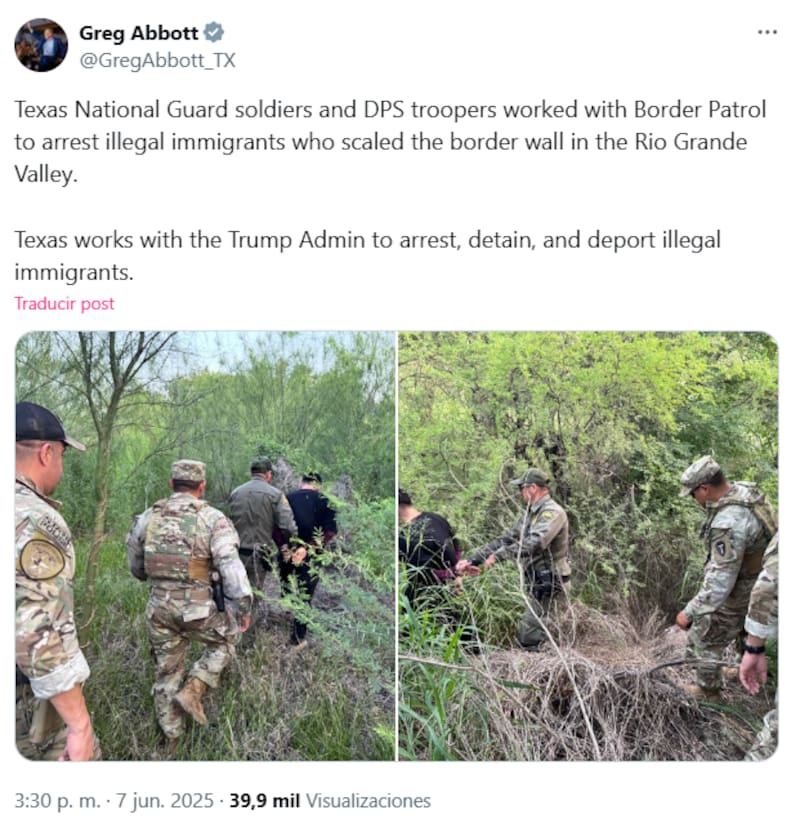
Task: Click the Trump Admin paragraph of the post
Action: tap(368, 256)
